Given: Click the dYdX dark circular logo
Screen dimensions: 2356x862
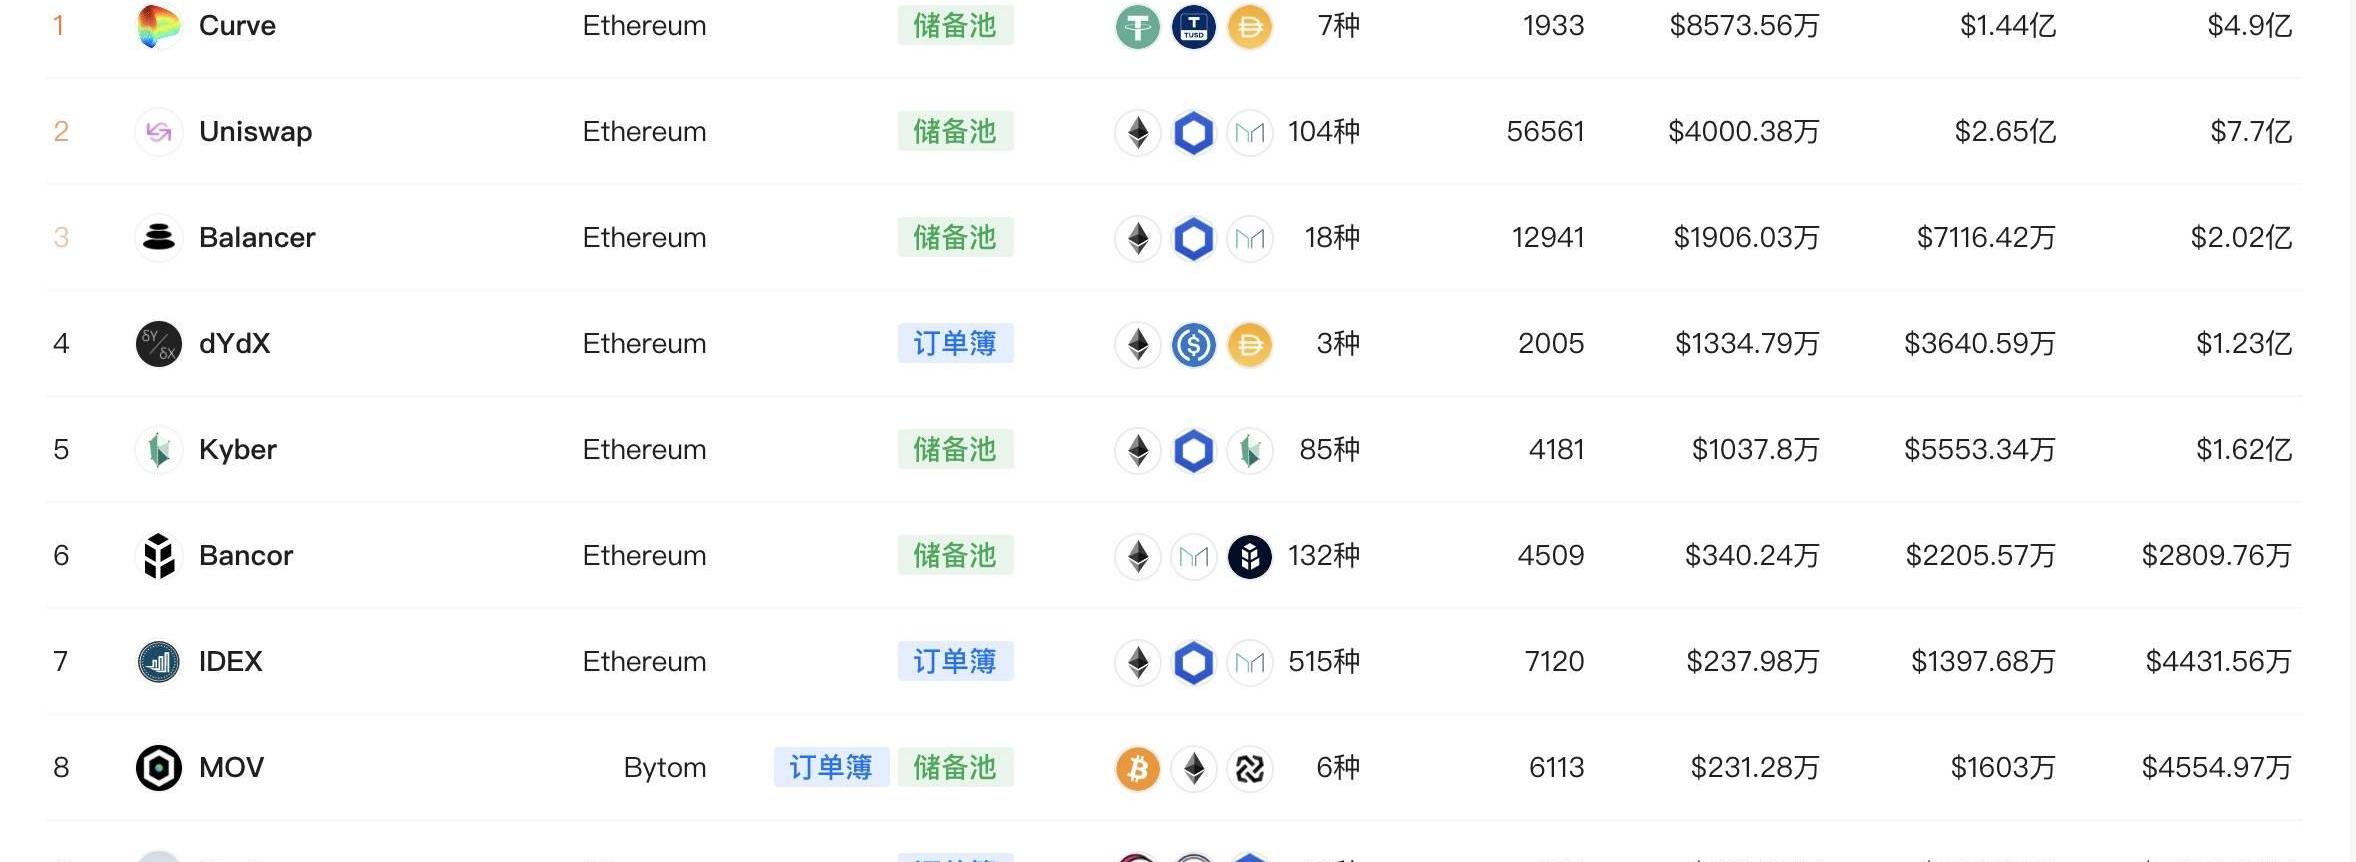Looking at the screenshot, I should 158,344.
